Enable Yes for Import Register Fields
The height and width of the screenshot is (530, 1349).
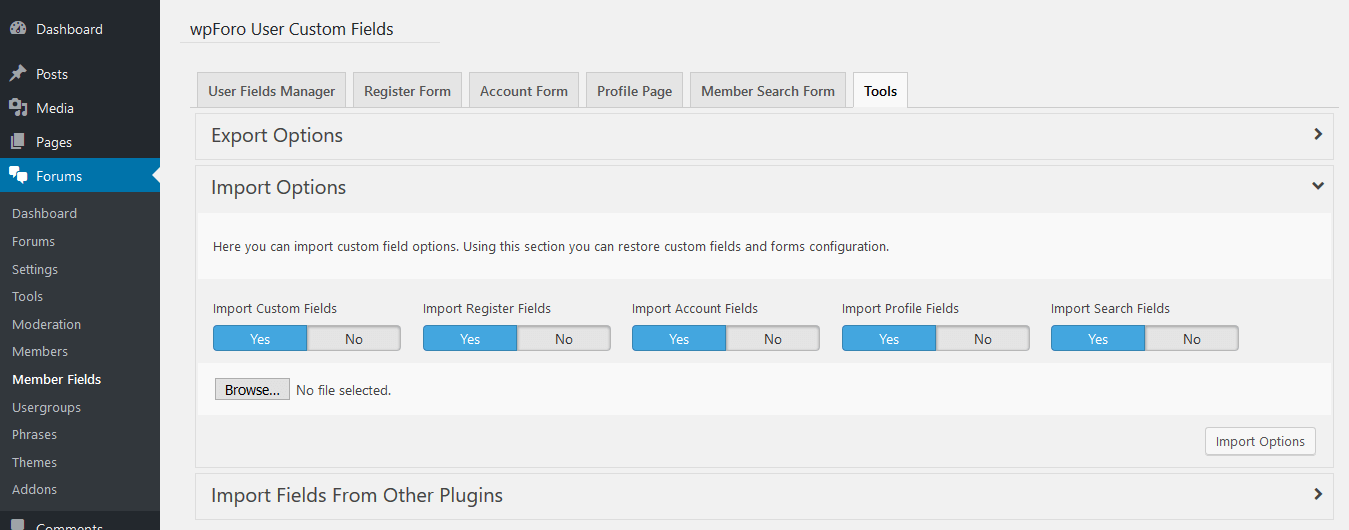click(x=470, y=339)
